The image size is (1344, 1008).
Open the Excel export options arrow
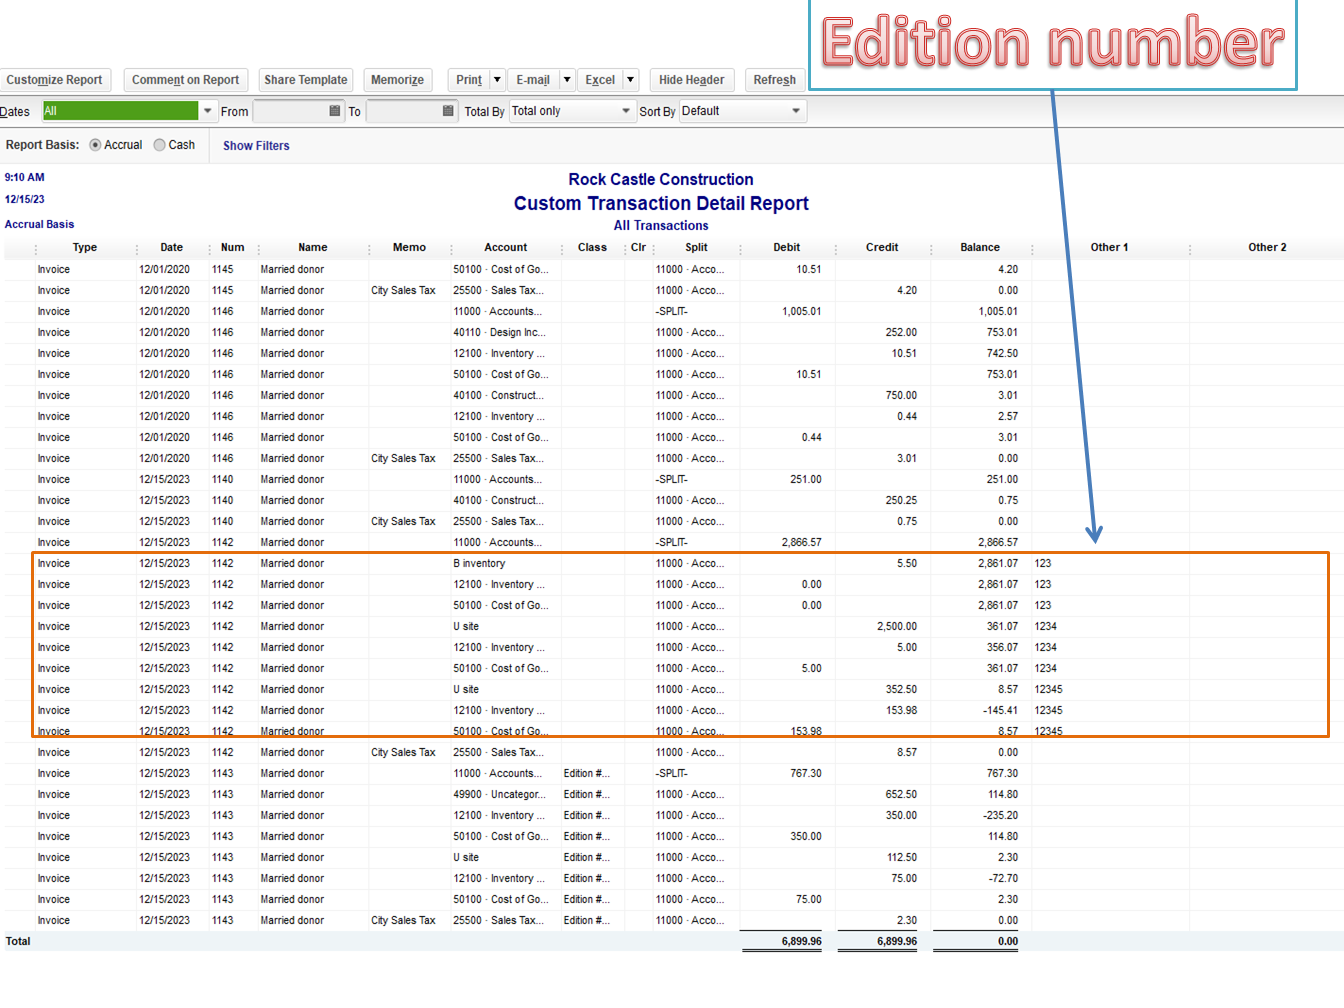click(630, 80)
